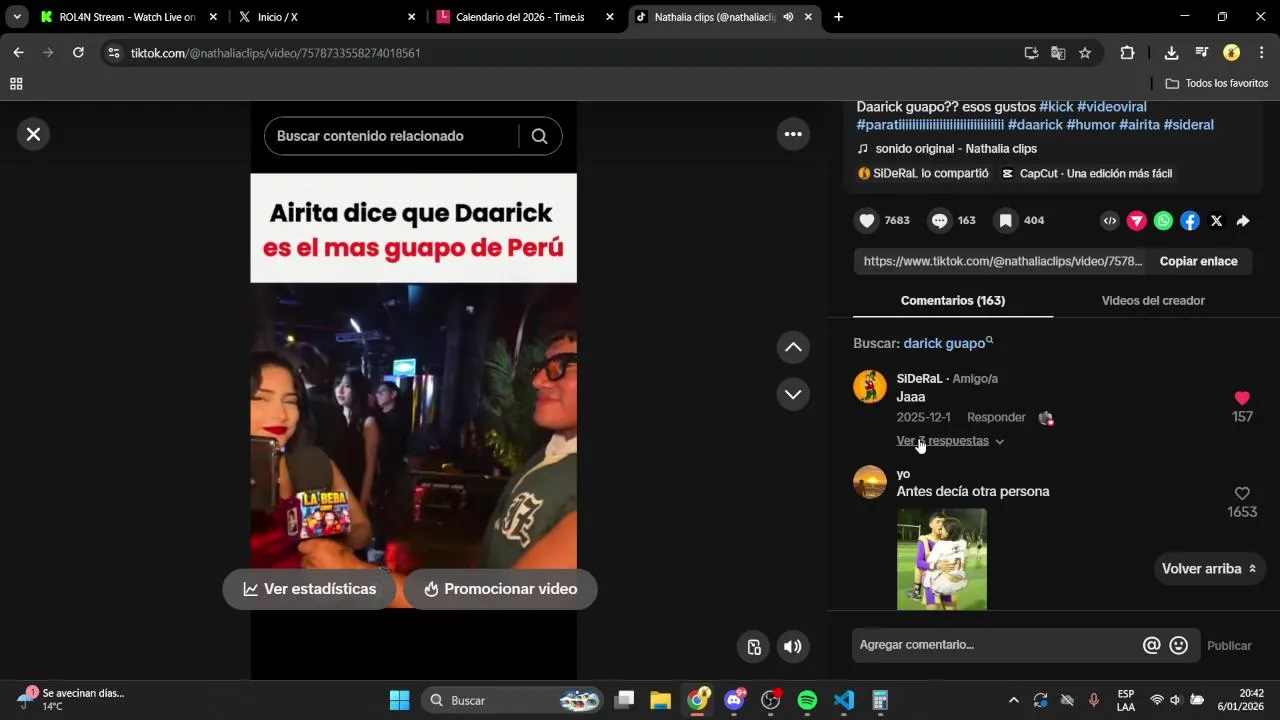1280x720 pixels.
Task: Like the 'Antes decía otra persona' comment
Action: pyautogui.click(x=1242, y=494)
